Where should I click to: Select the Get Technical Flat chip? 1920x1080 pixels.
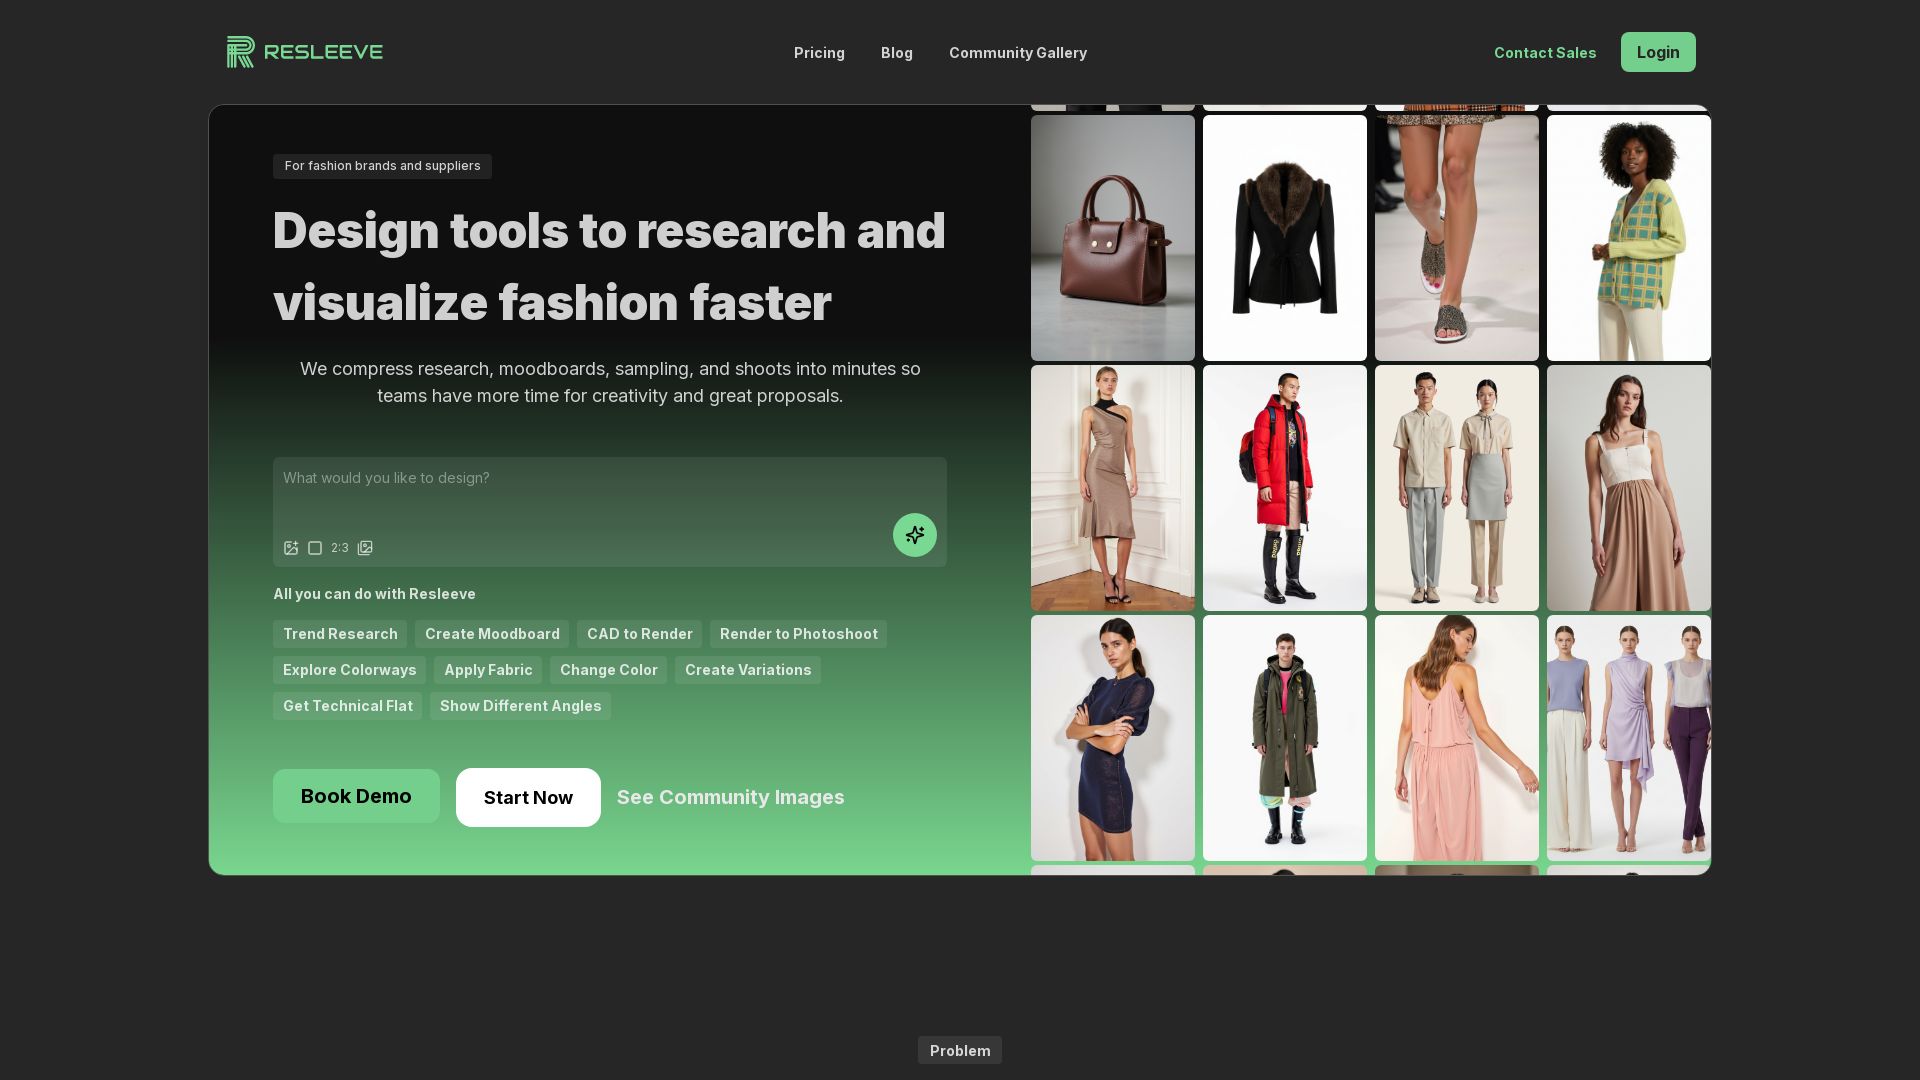click(x=347, y=706)
